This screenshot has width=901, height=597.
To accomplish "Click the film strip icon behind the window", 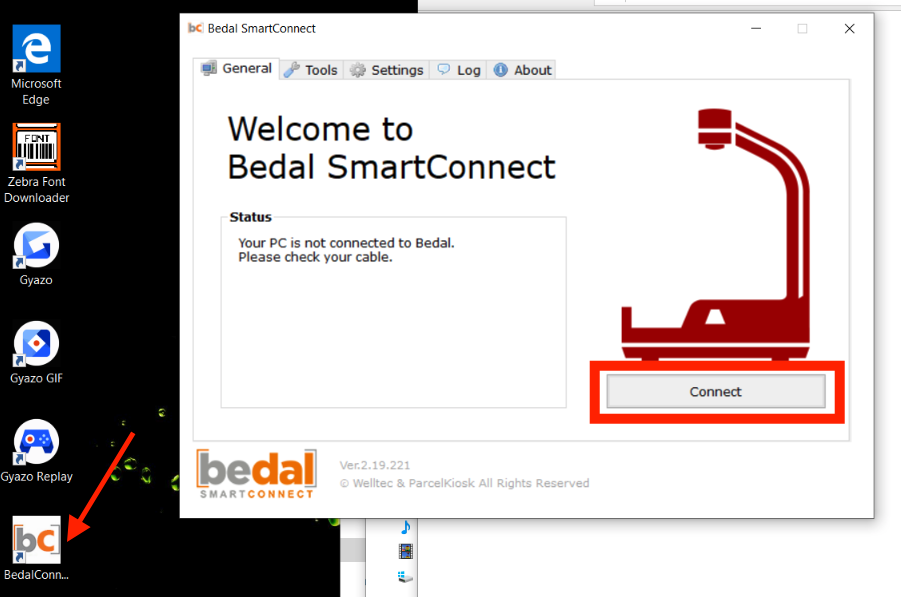I will pos(406,552).
